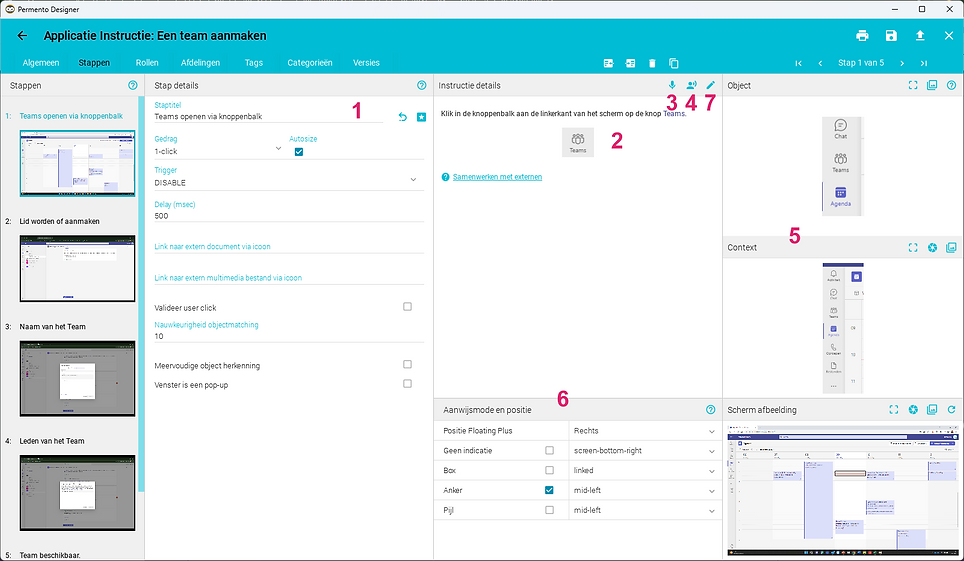
Task: Enable the Valideer user click checkbox
Action: tap(407, 306)
